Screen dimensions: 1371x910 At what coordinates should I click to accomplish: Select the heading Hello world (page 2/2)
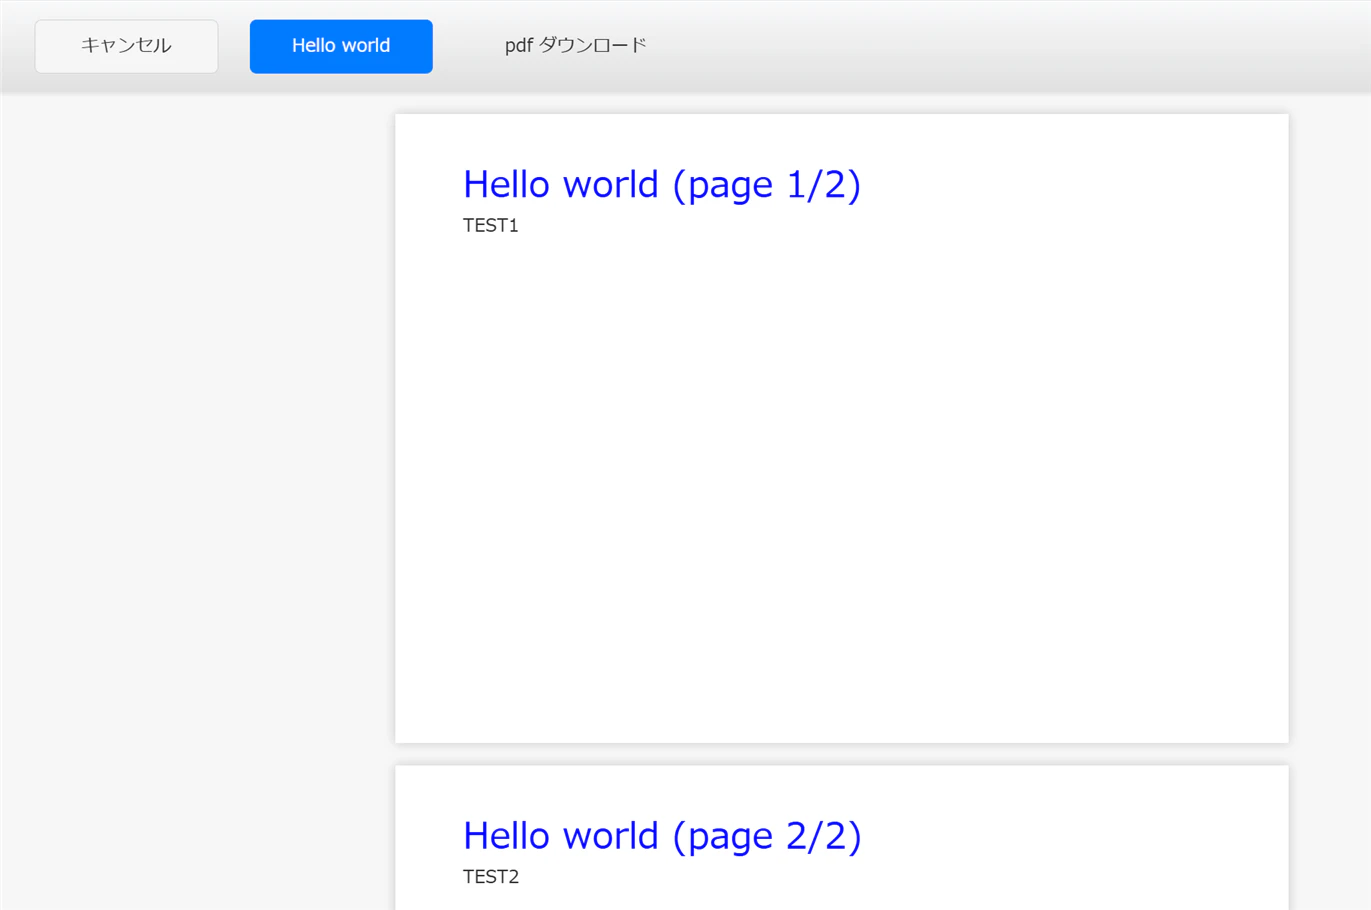662,836
